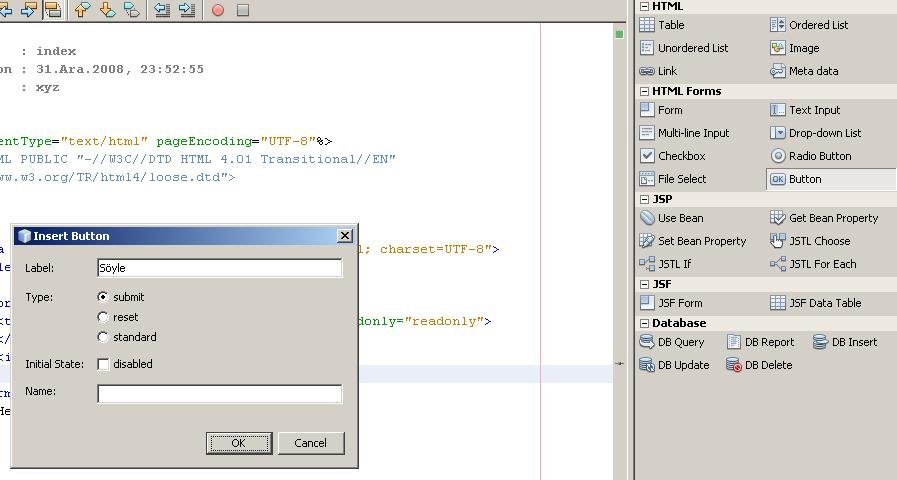
Task: Select JSTL If palette item
Action: 665,264
